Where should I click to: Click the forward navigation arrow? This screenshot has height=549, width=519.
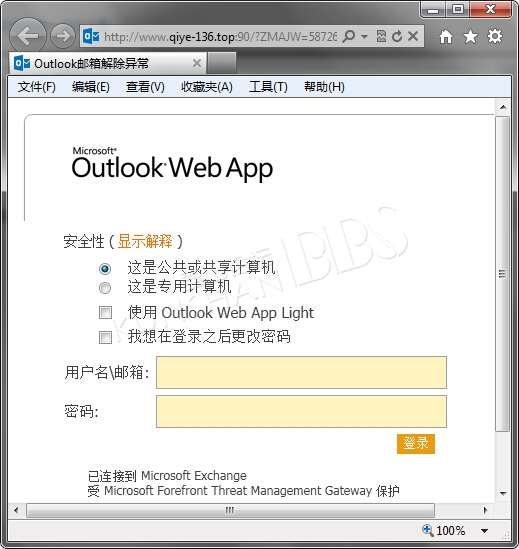pyautogui.click(x=63, y=36)
